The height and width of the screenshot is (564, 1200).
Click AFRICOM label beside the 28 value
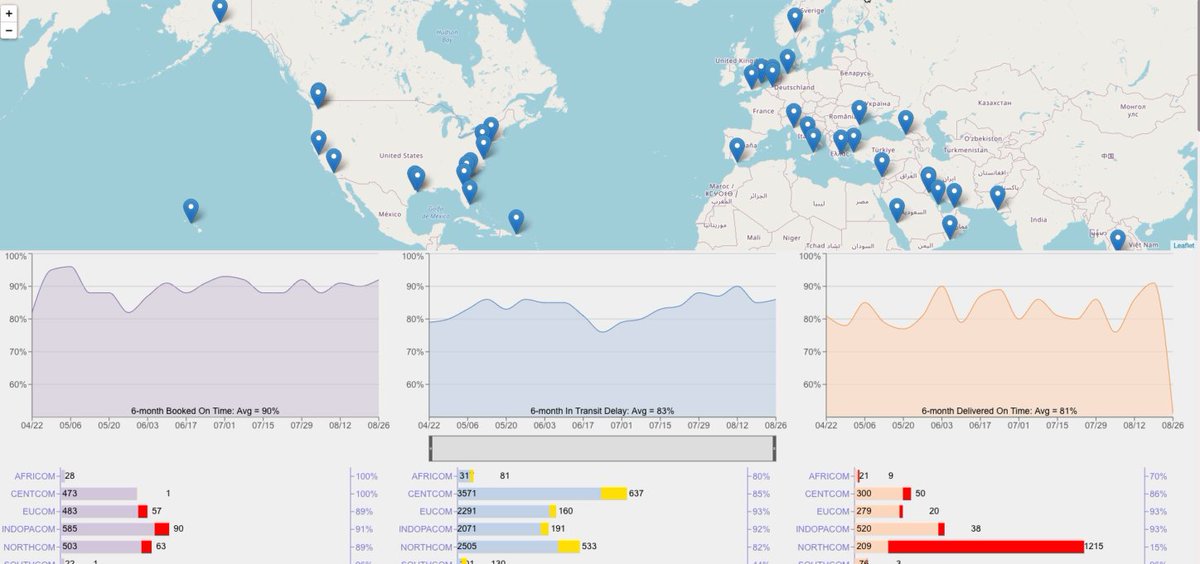37,475
